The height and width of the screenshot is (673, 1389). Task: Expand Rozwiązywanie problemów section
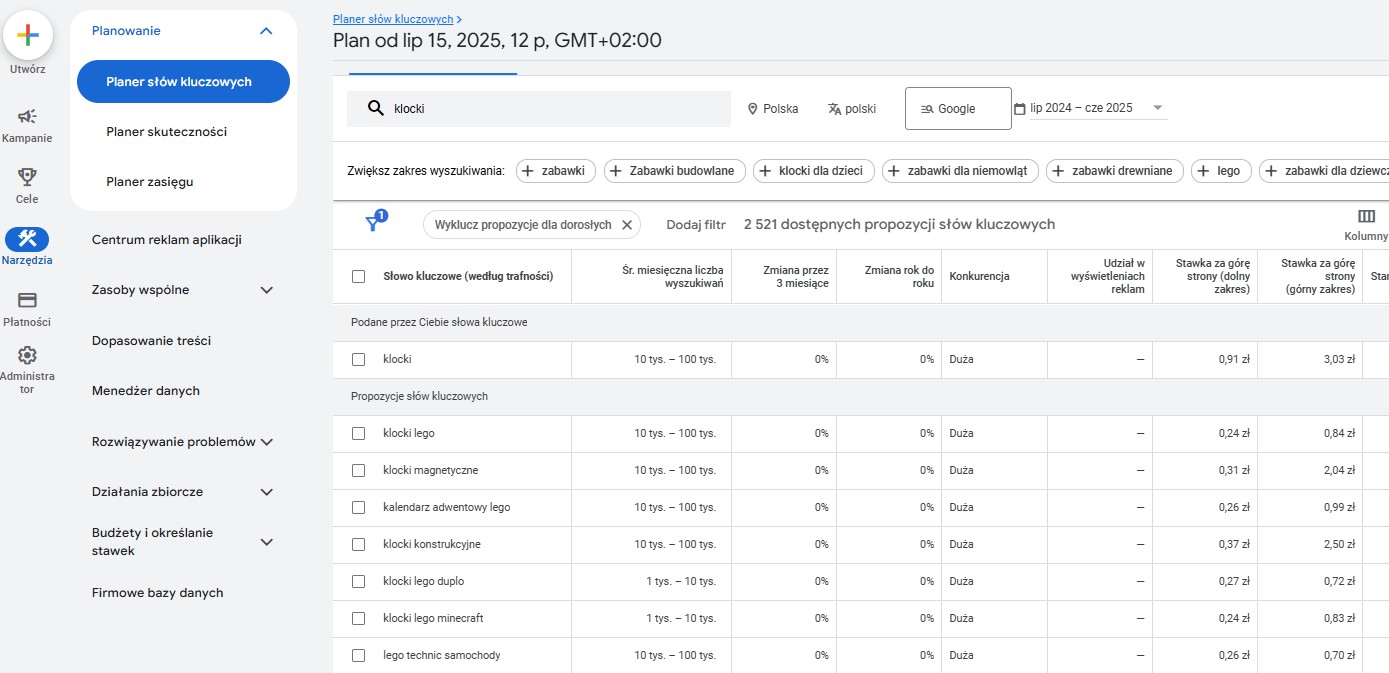(x=266, y=441)
